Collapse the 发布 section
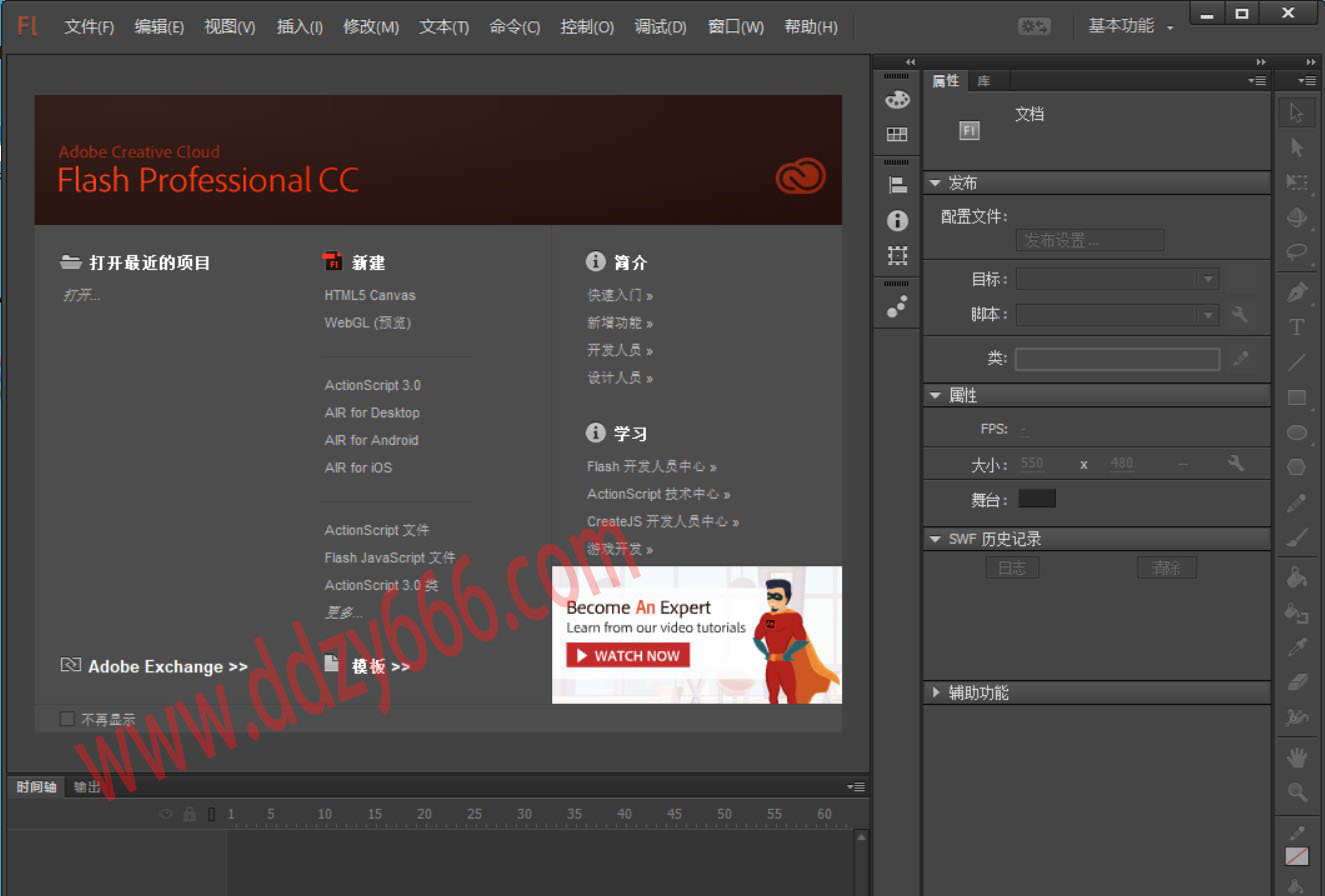This screenshot has width=1325, height=896. pos(935,183)
